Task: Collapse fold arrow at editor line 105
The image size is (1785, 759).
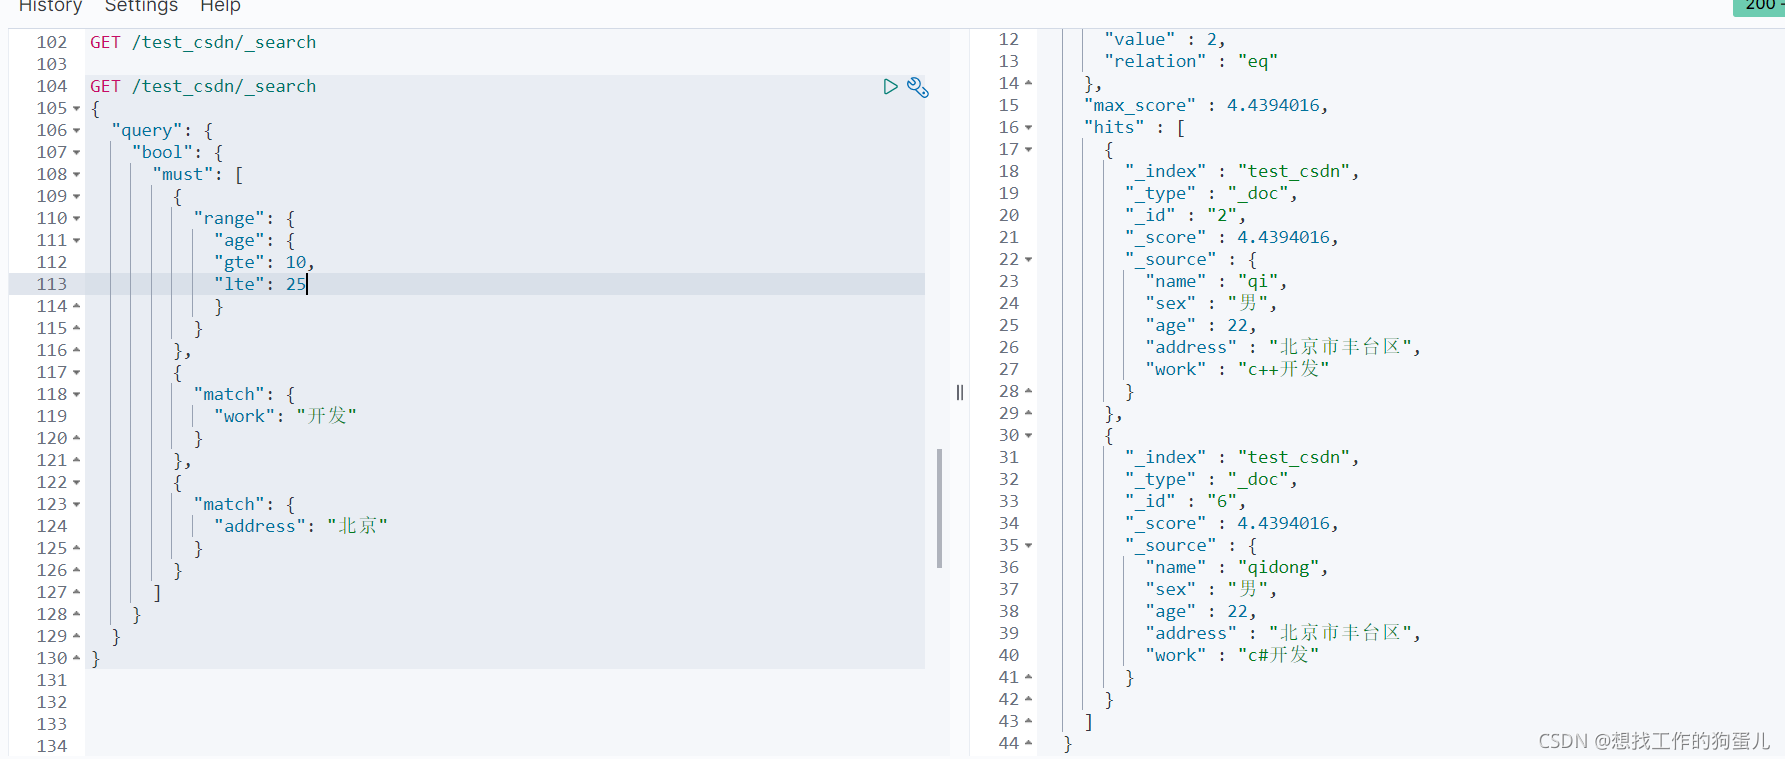Action: click(76, 109)
